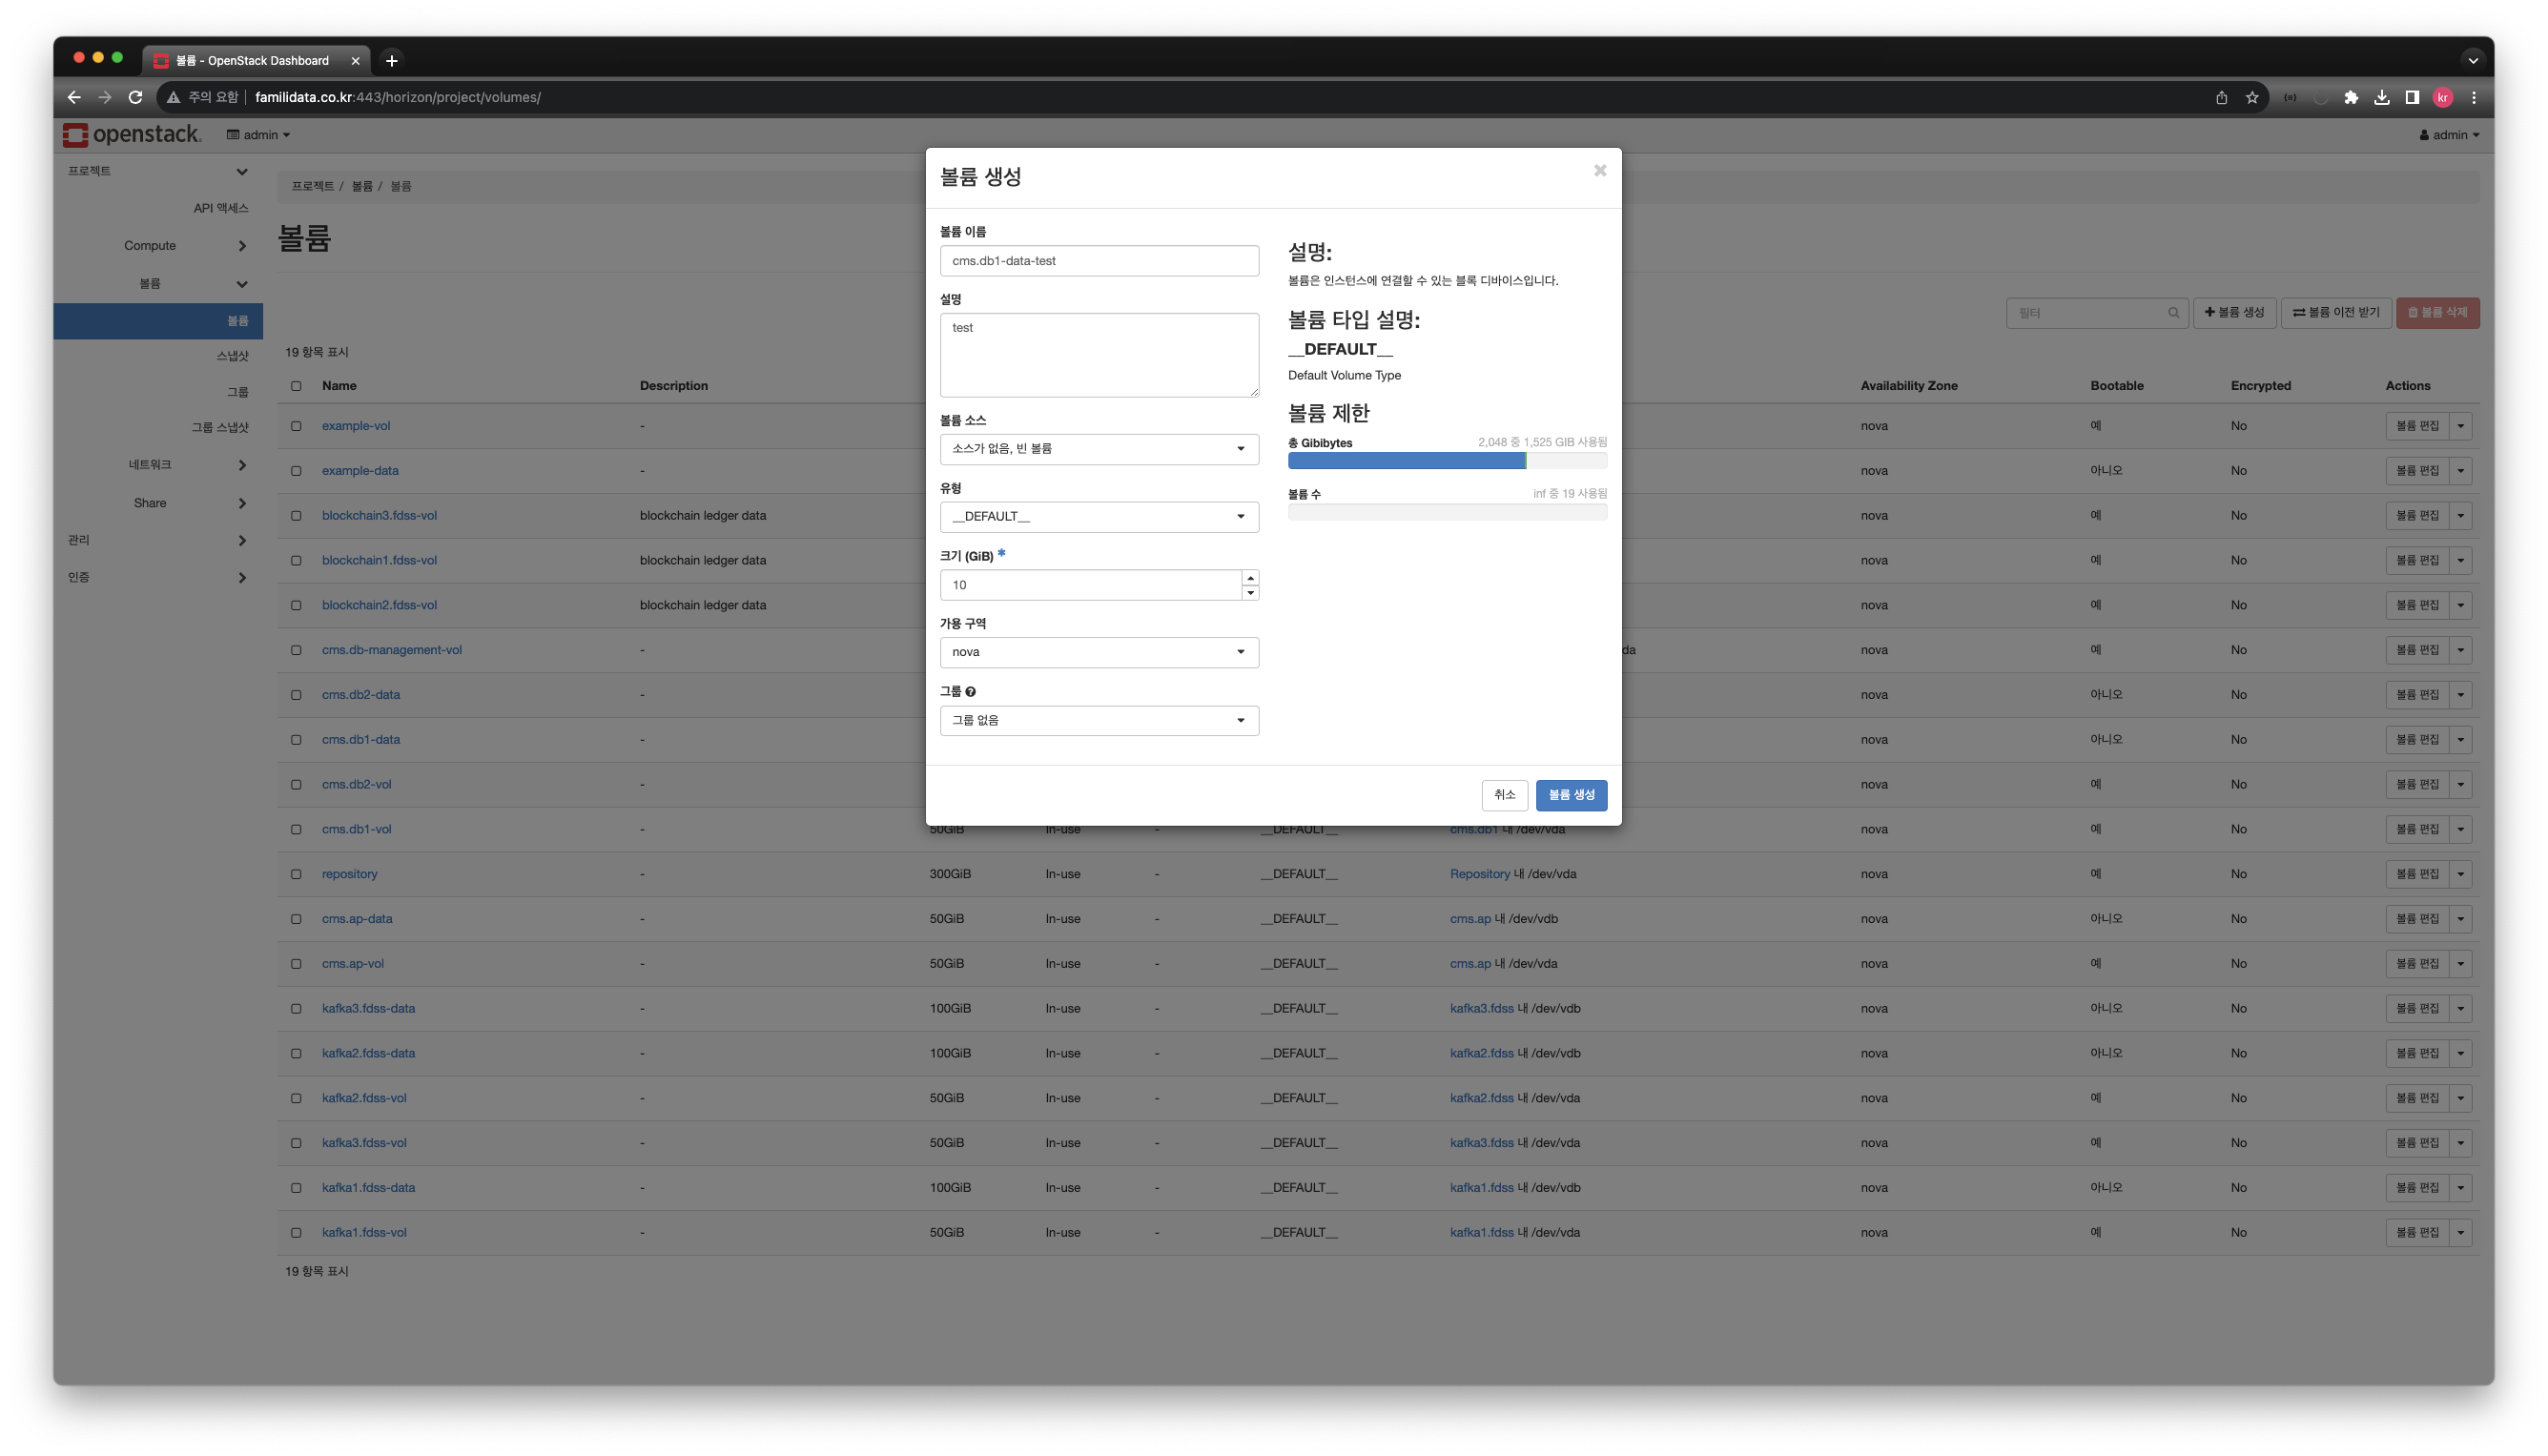This screenshot has height=1456, width=2548.
Task: Select the cms.db1-data volume checkbox
Action: (x=296, y=740)
